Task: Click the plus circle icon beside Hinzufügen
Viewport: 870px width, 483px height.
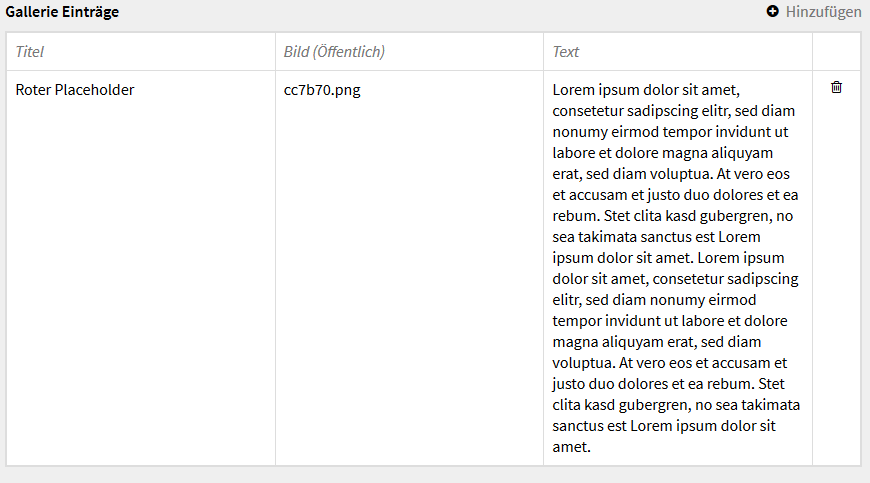Action: point(772,11)
